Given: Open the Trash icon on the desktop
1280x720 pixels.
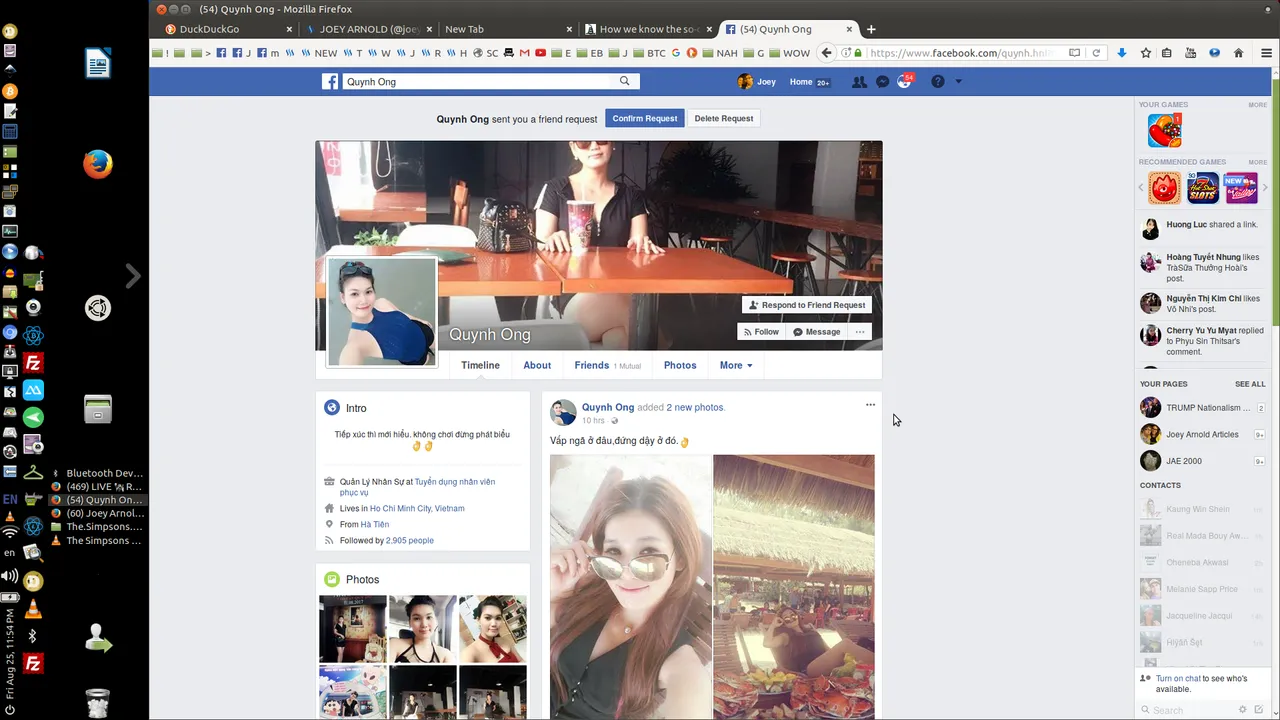Looking at the screenshot, I should coord(97,702).
